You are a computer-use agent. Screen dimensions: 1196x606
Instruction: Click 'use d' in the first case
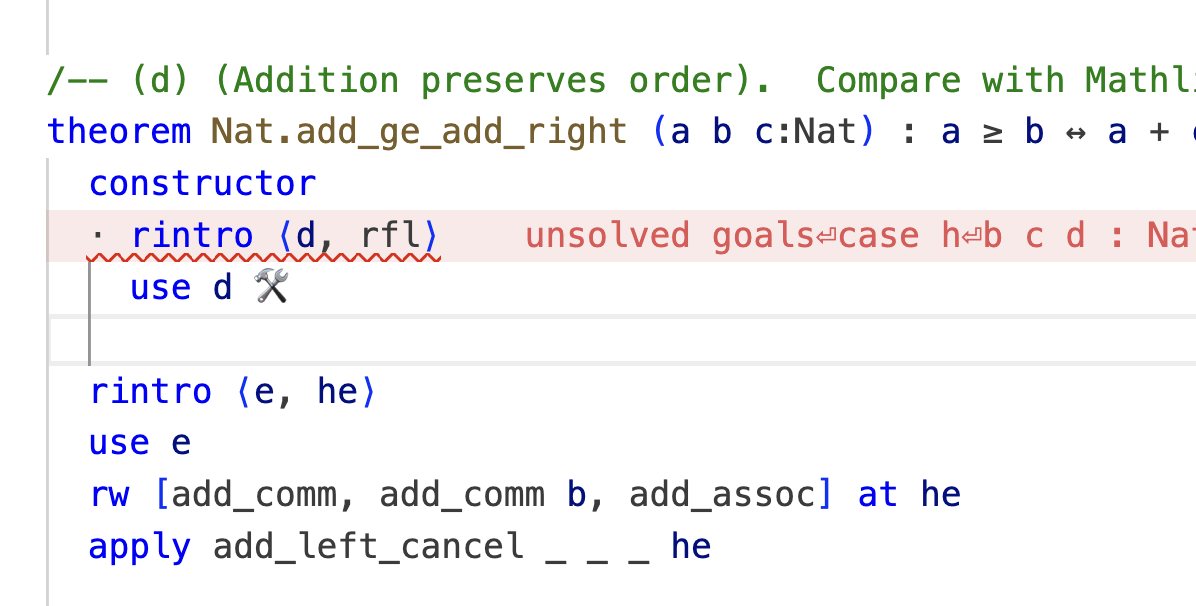tap(180, 288)
